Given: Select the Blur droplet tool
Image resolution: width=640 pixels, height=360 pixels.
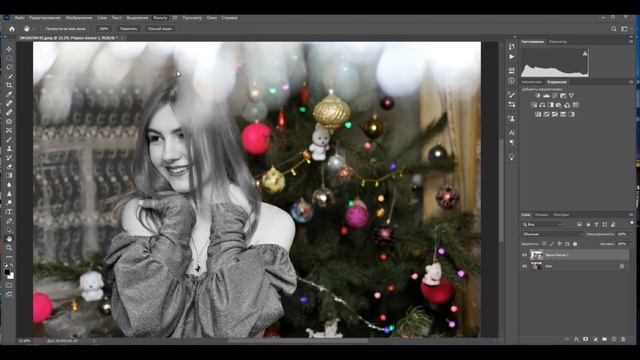Looking at the screenshot, I should point(9,184).
